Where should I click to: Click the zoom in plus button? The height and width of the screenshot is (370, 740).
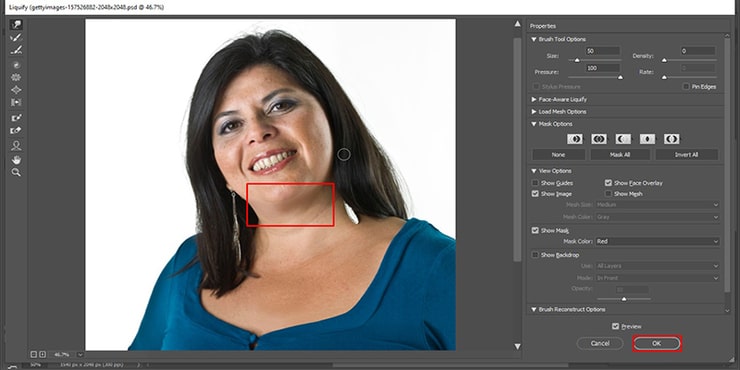point(42,354)
